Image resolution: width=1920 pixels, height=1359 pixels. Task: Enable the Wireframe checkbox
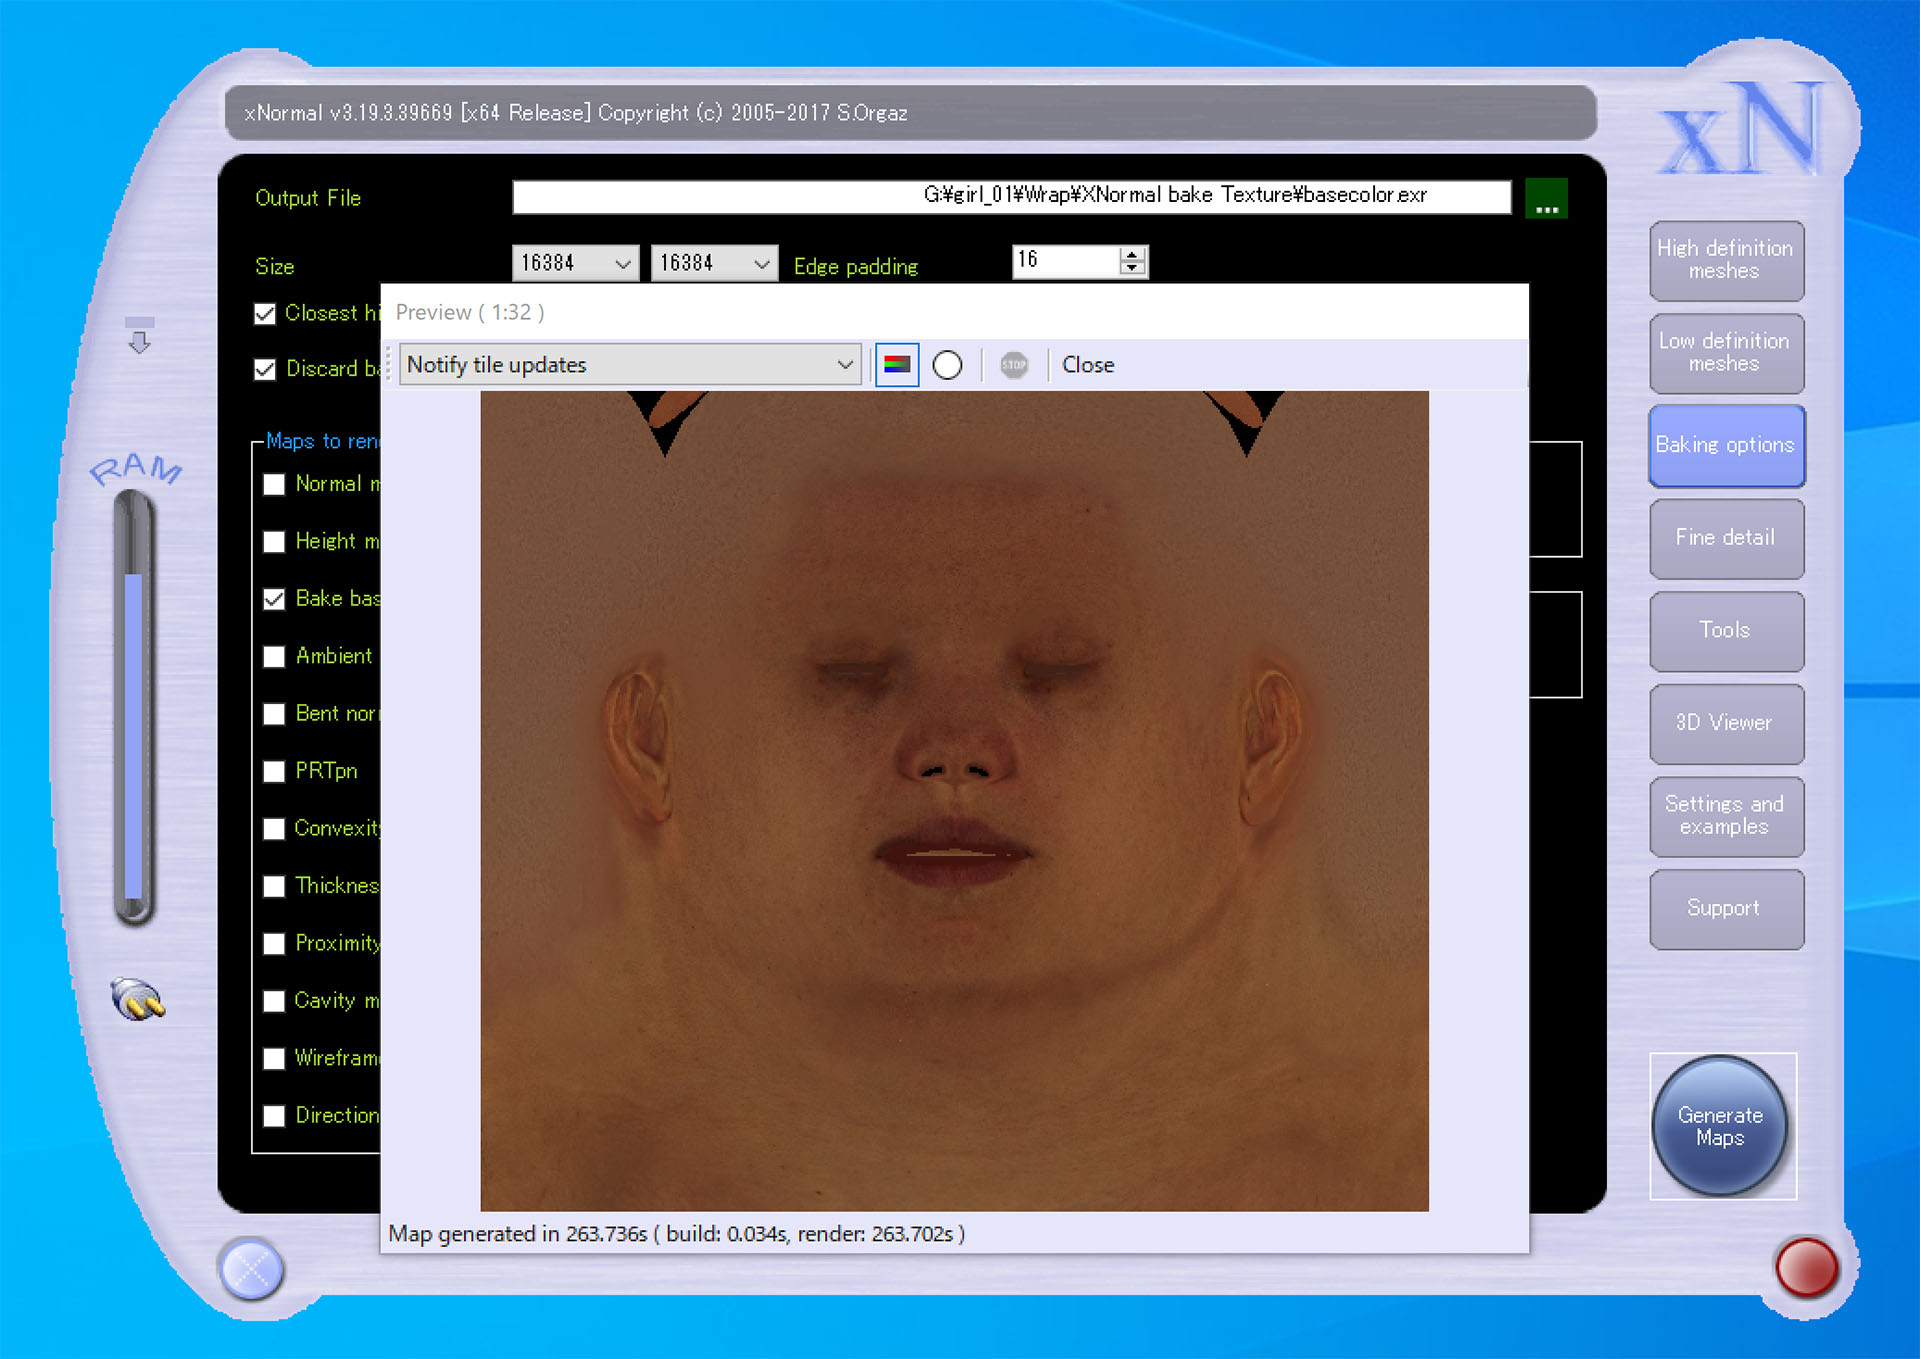(x=274, y=1059)
